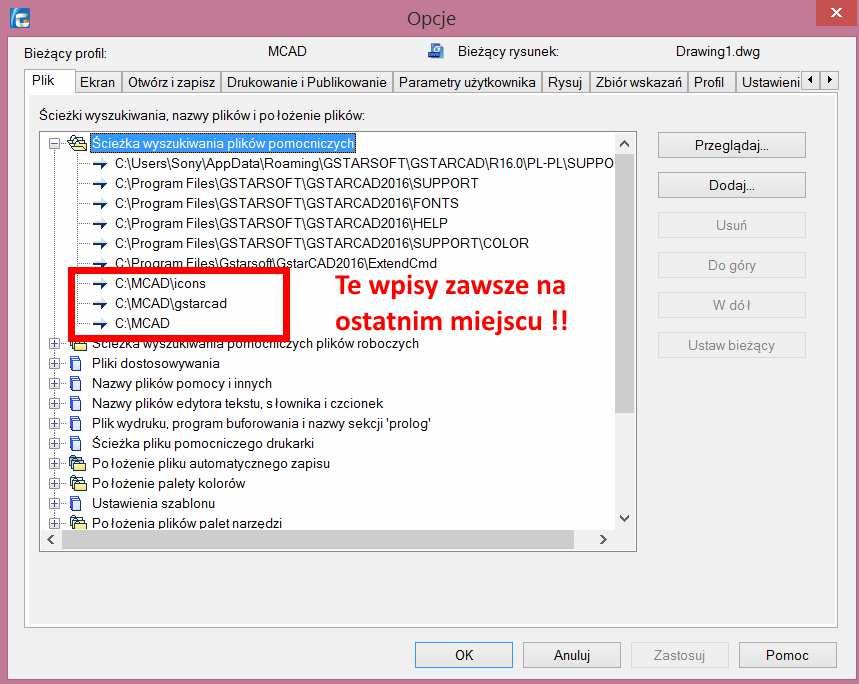Select Ścieżka wyszukiwania pomocniczych plików roboczych row

click(255, 344)
